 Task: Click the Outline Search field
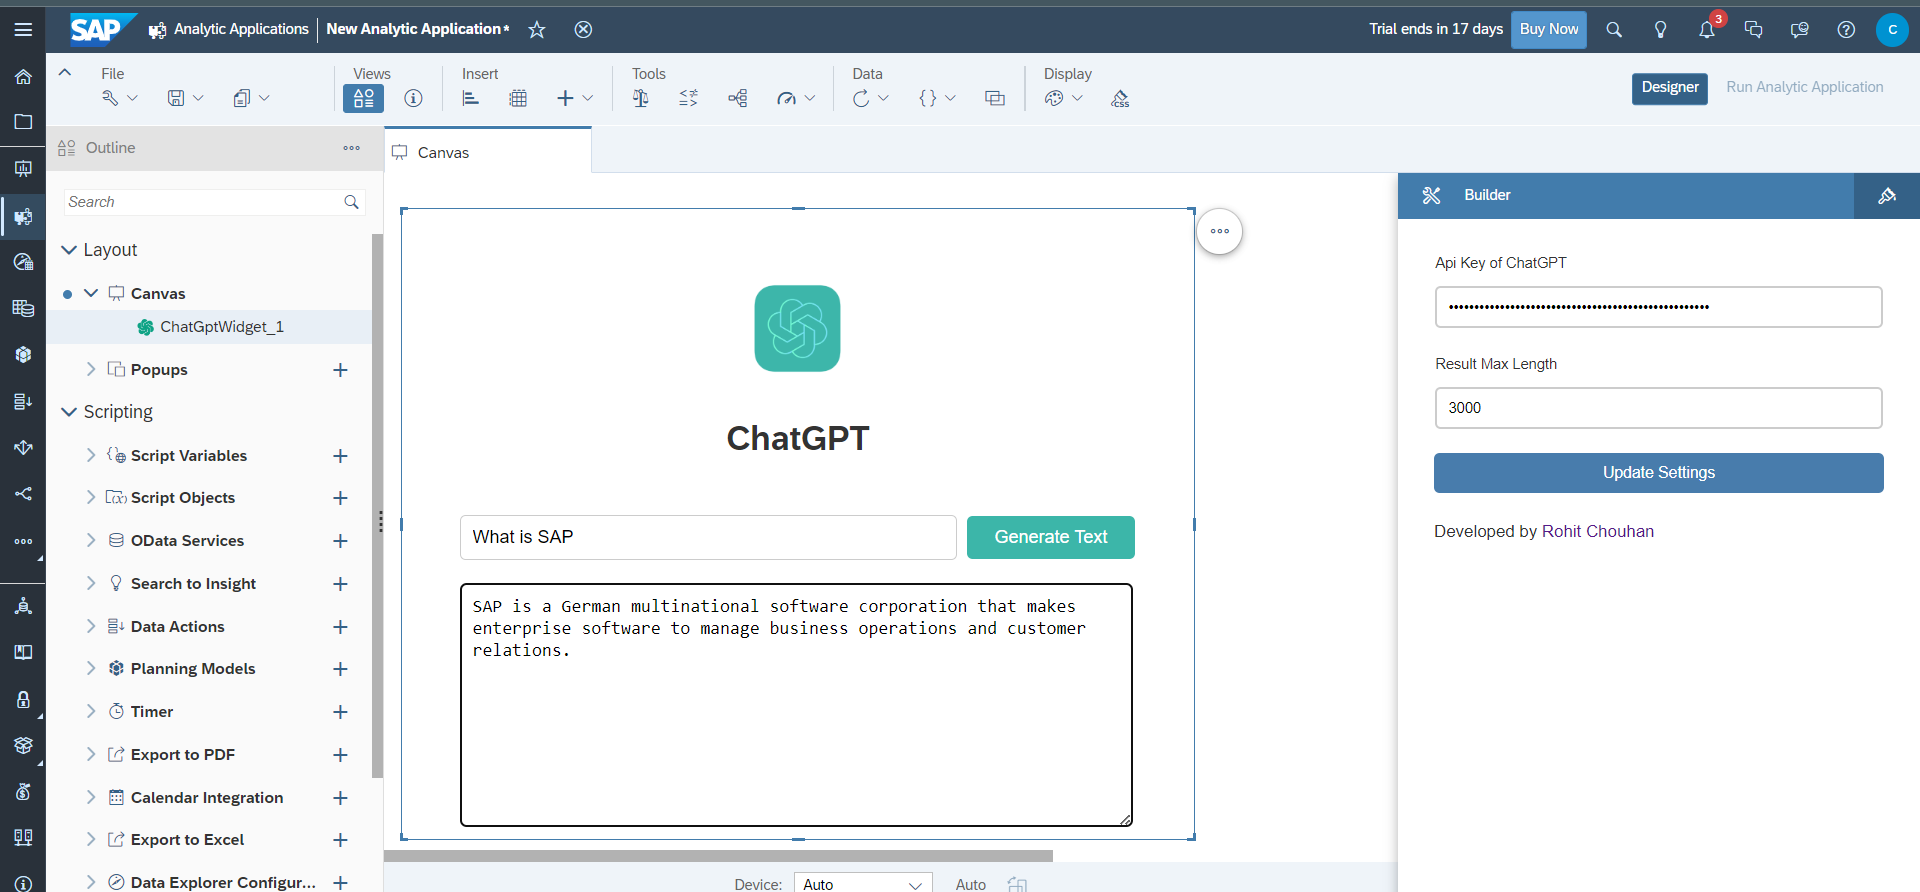point(214,202)
